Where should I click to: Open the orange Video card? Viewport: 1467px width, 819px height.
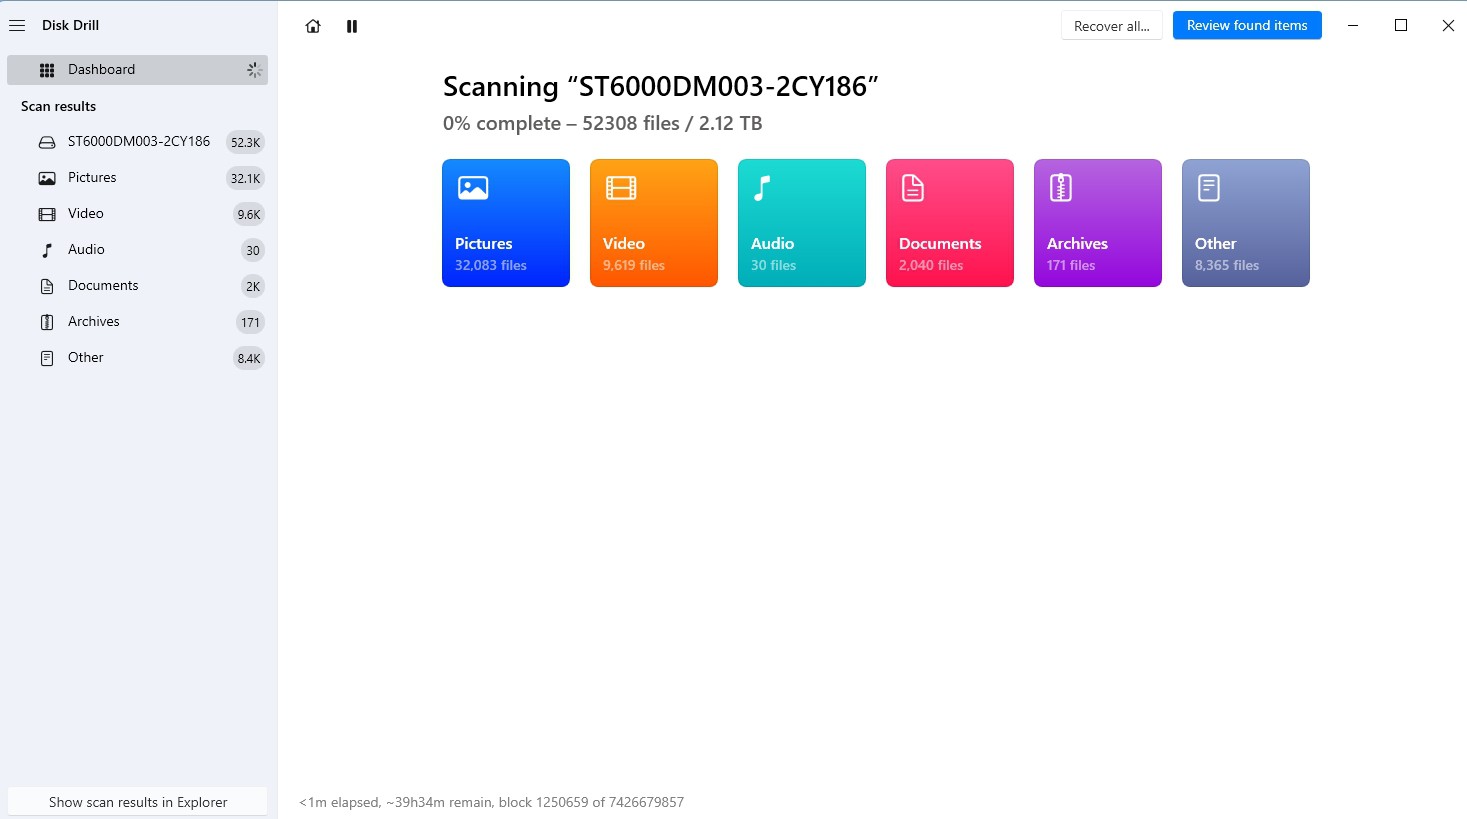click(x=654, y=223)
